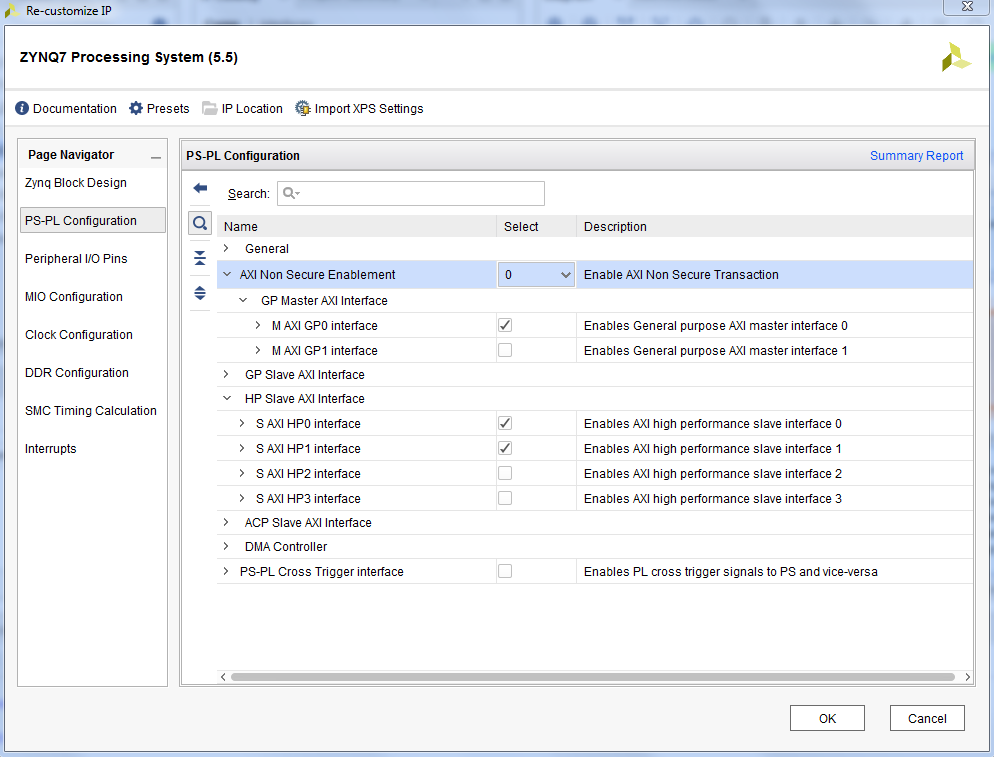Screen dimensions: 994x757
Task: Open the Documentation info icon
Action: (22, 108)
